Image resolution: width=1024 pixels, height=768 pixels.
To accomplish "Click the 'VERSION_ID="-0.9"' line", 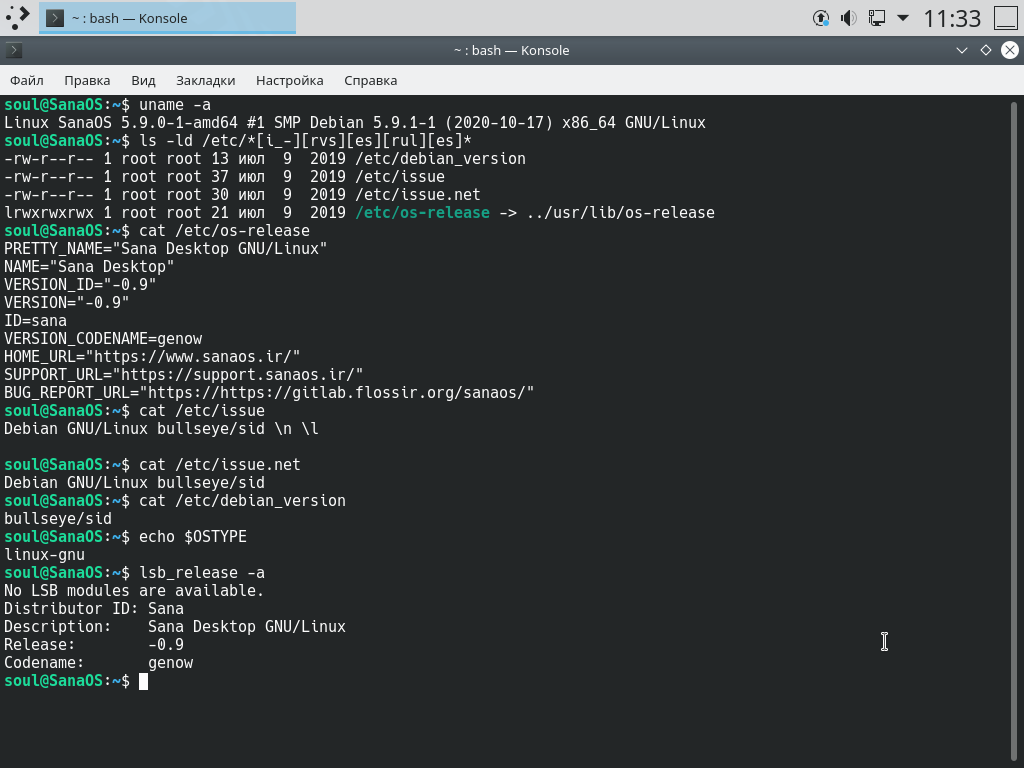I will (80, 285).
